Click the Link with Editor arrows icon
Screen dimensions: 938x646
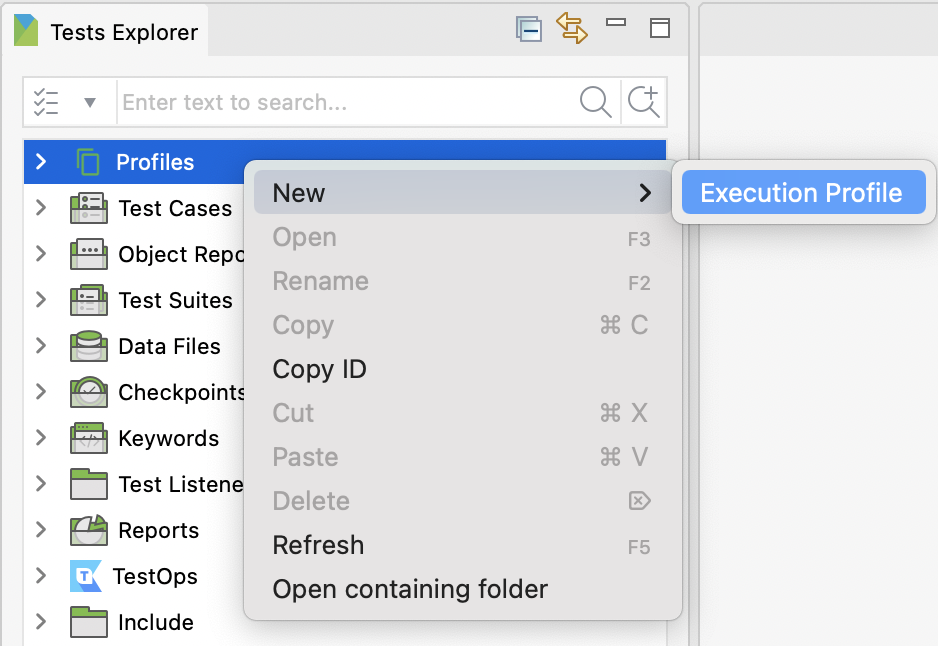click(572, 28)
